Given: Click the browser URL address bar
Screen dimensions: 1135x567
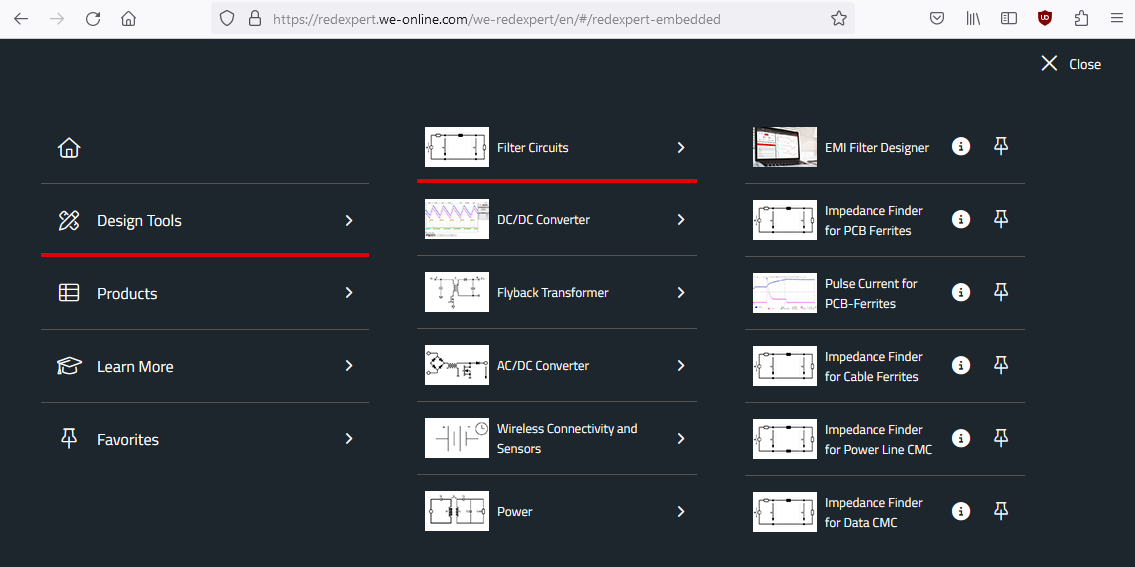Looking at the screenshot, I should pos(533,19).
